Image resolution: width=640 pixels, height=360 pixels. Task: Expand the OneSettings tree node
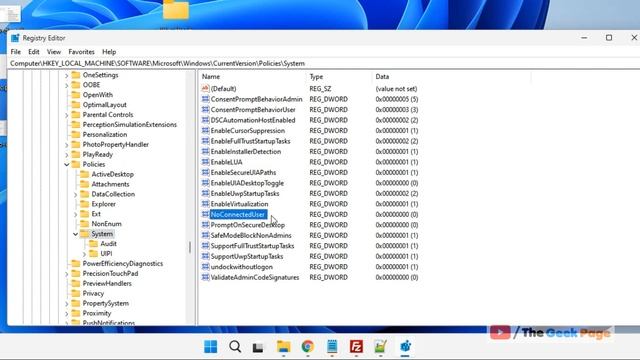tap(67, 76)
